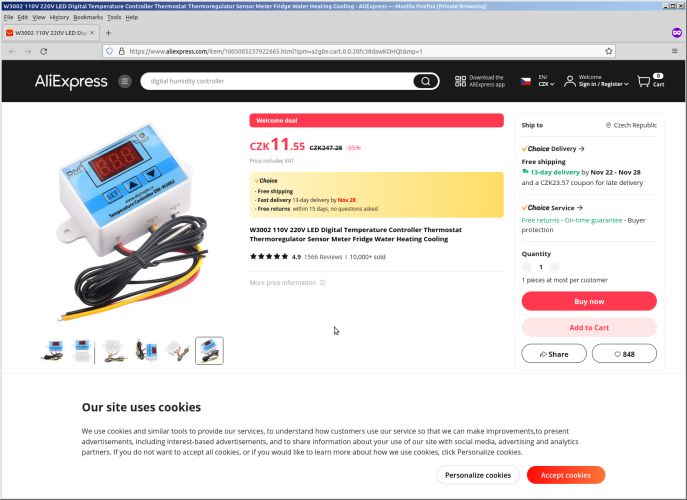The height and width of the screenshot is (500, 687).
Task: Expand the Choice Delivery arrow
Action: pyautogui.click(x=581, y=149)
